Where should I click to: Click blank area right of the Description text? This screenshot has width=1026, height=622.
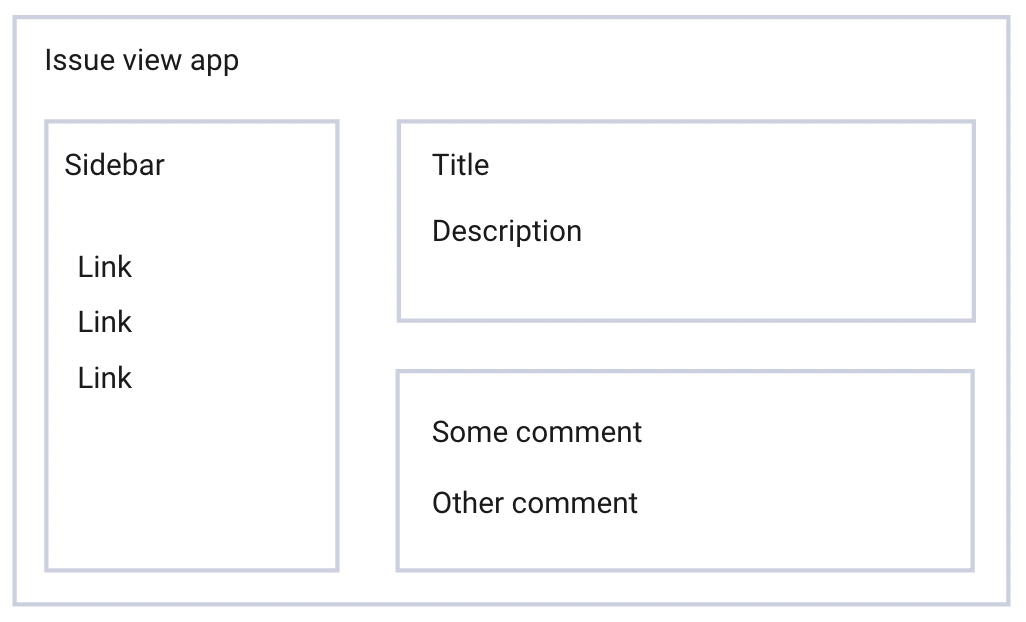[780, 231]
